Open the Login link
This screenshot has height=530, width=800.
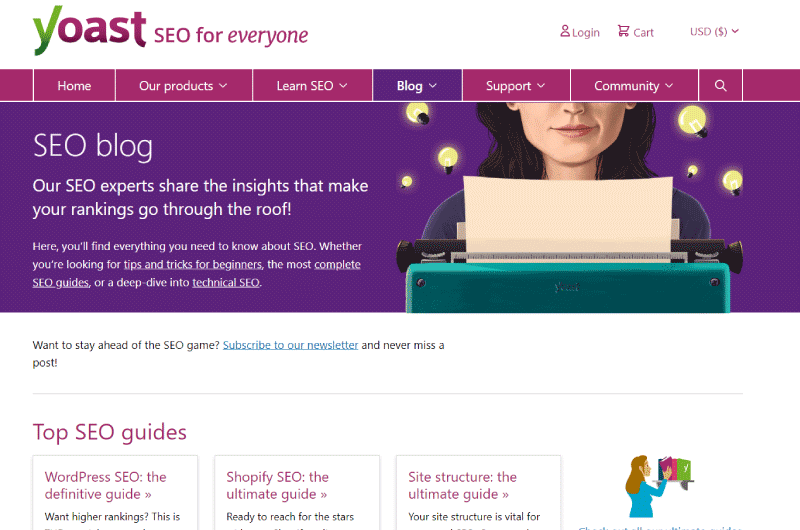580,32
